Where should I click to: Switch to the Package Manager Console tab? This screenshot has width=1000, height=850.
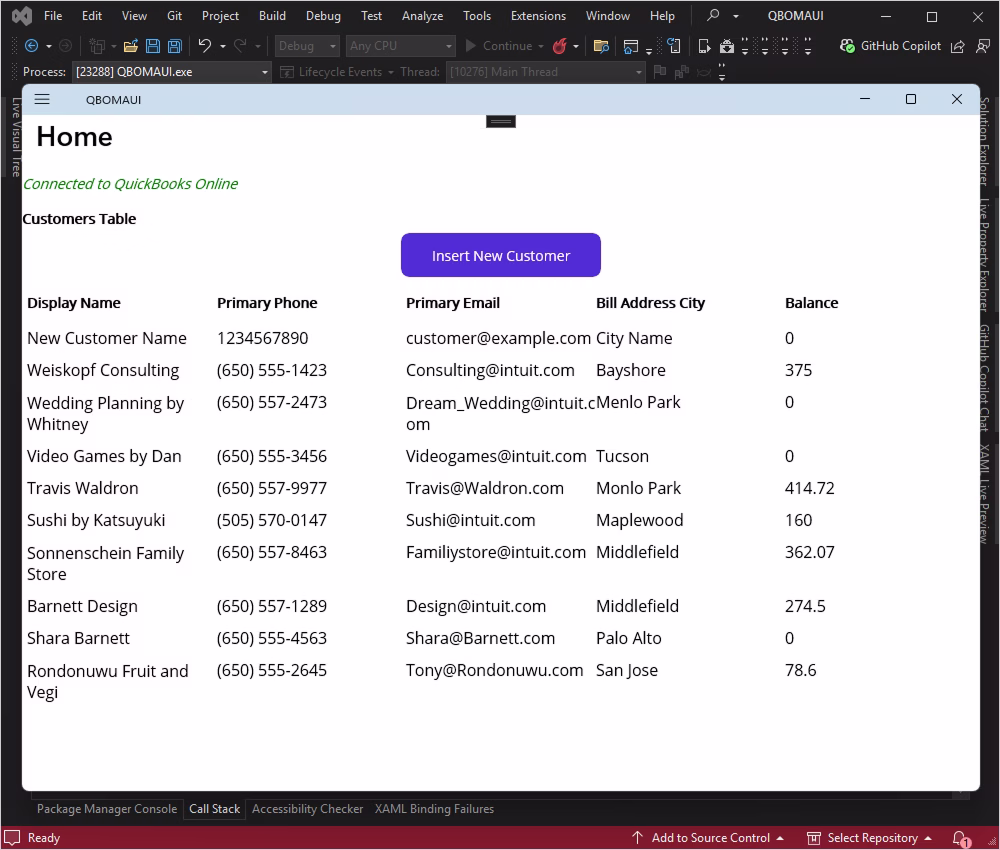click(107, 809)
